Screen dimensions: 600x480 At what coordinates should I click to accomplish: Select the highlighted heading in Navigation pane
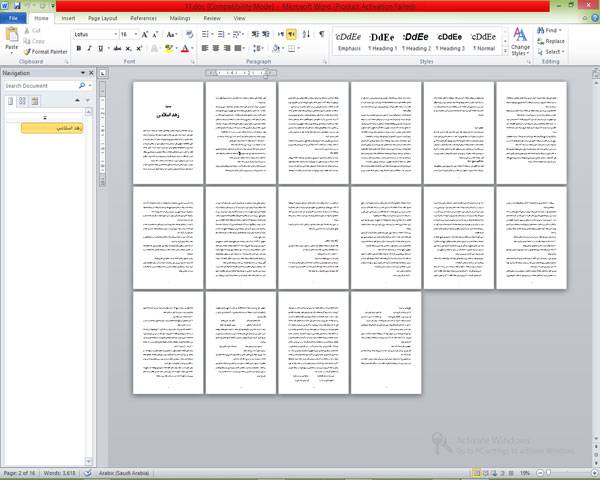coord(52,128)
